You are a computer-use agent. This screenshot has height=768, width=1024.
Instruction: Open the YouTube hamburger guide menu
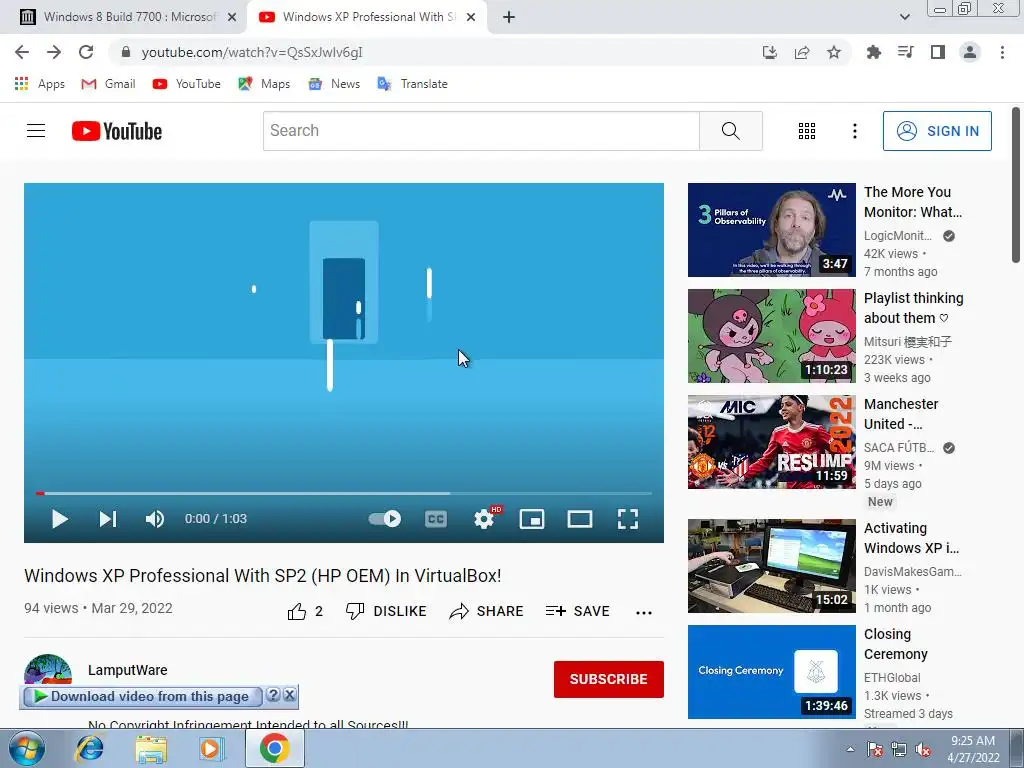tap(36, 131)
